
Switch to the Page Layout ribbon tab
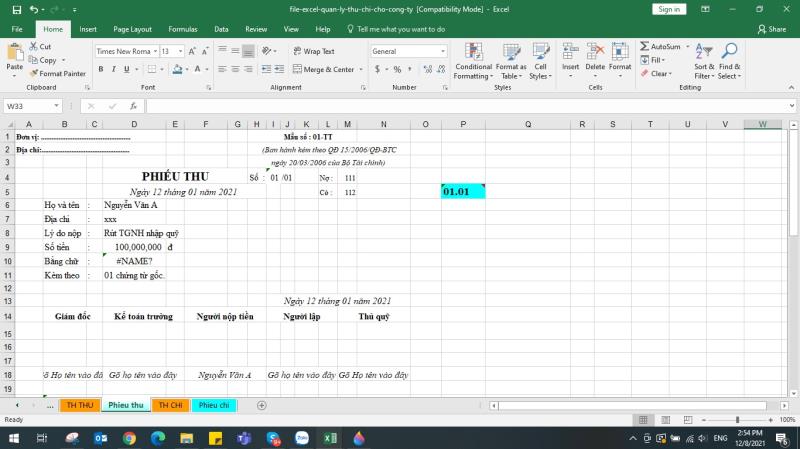pos(132,29)
